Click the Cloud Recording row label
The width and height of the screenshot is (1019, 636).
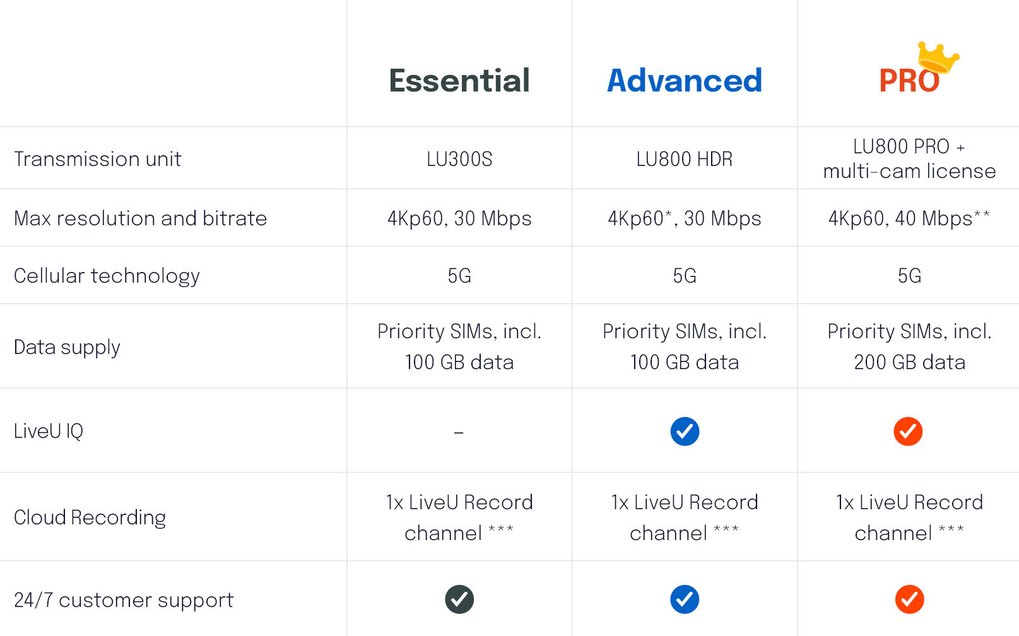90,518
